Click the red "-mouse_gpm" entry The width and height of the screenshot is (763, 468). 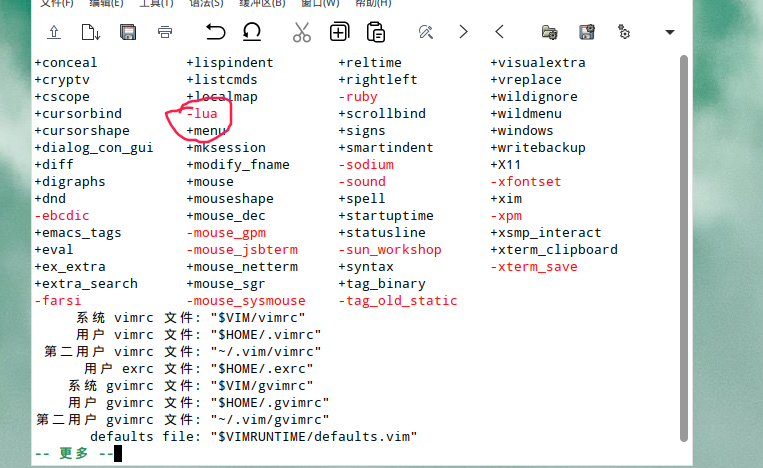(x=226, y=233)
